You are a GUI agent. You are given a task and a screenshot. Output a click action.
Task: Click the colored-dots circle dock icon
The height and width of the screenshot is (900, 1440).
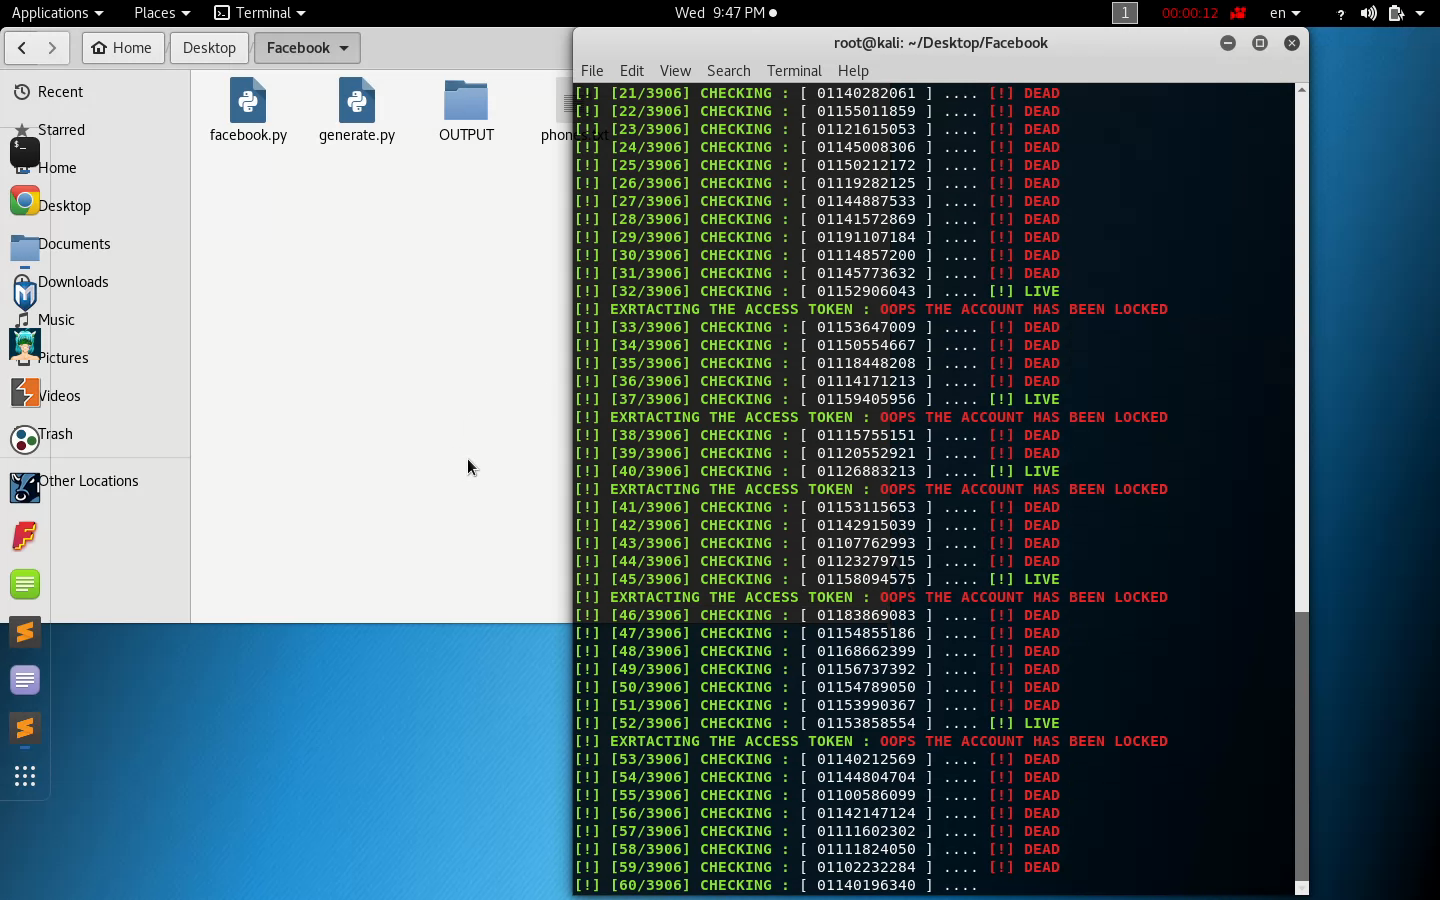25,440
